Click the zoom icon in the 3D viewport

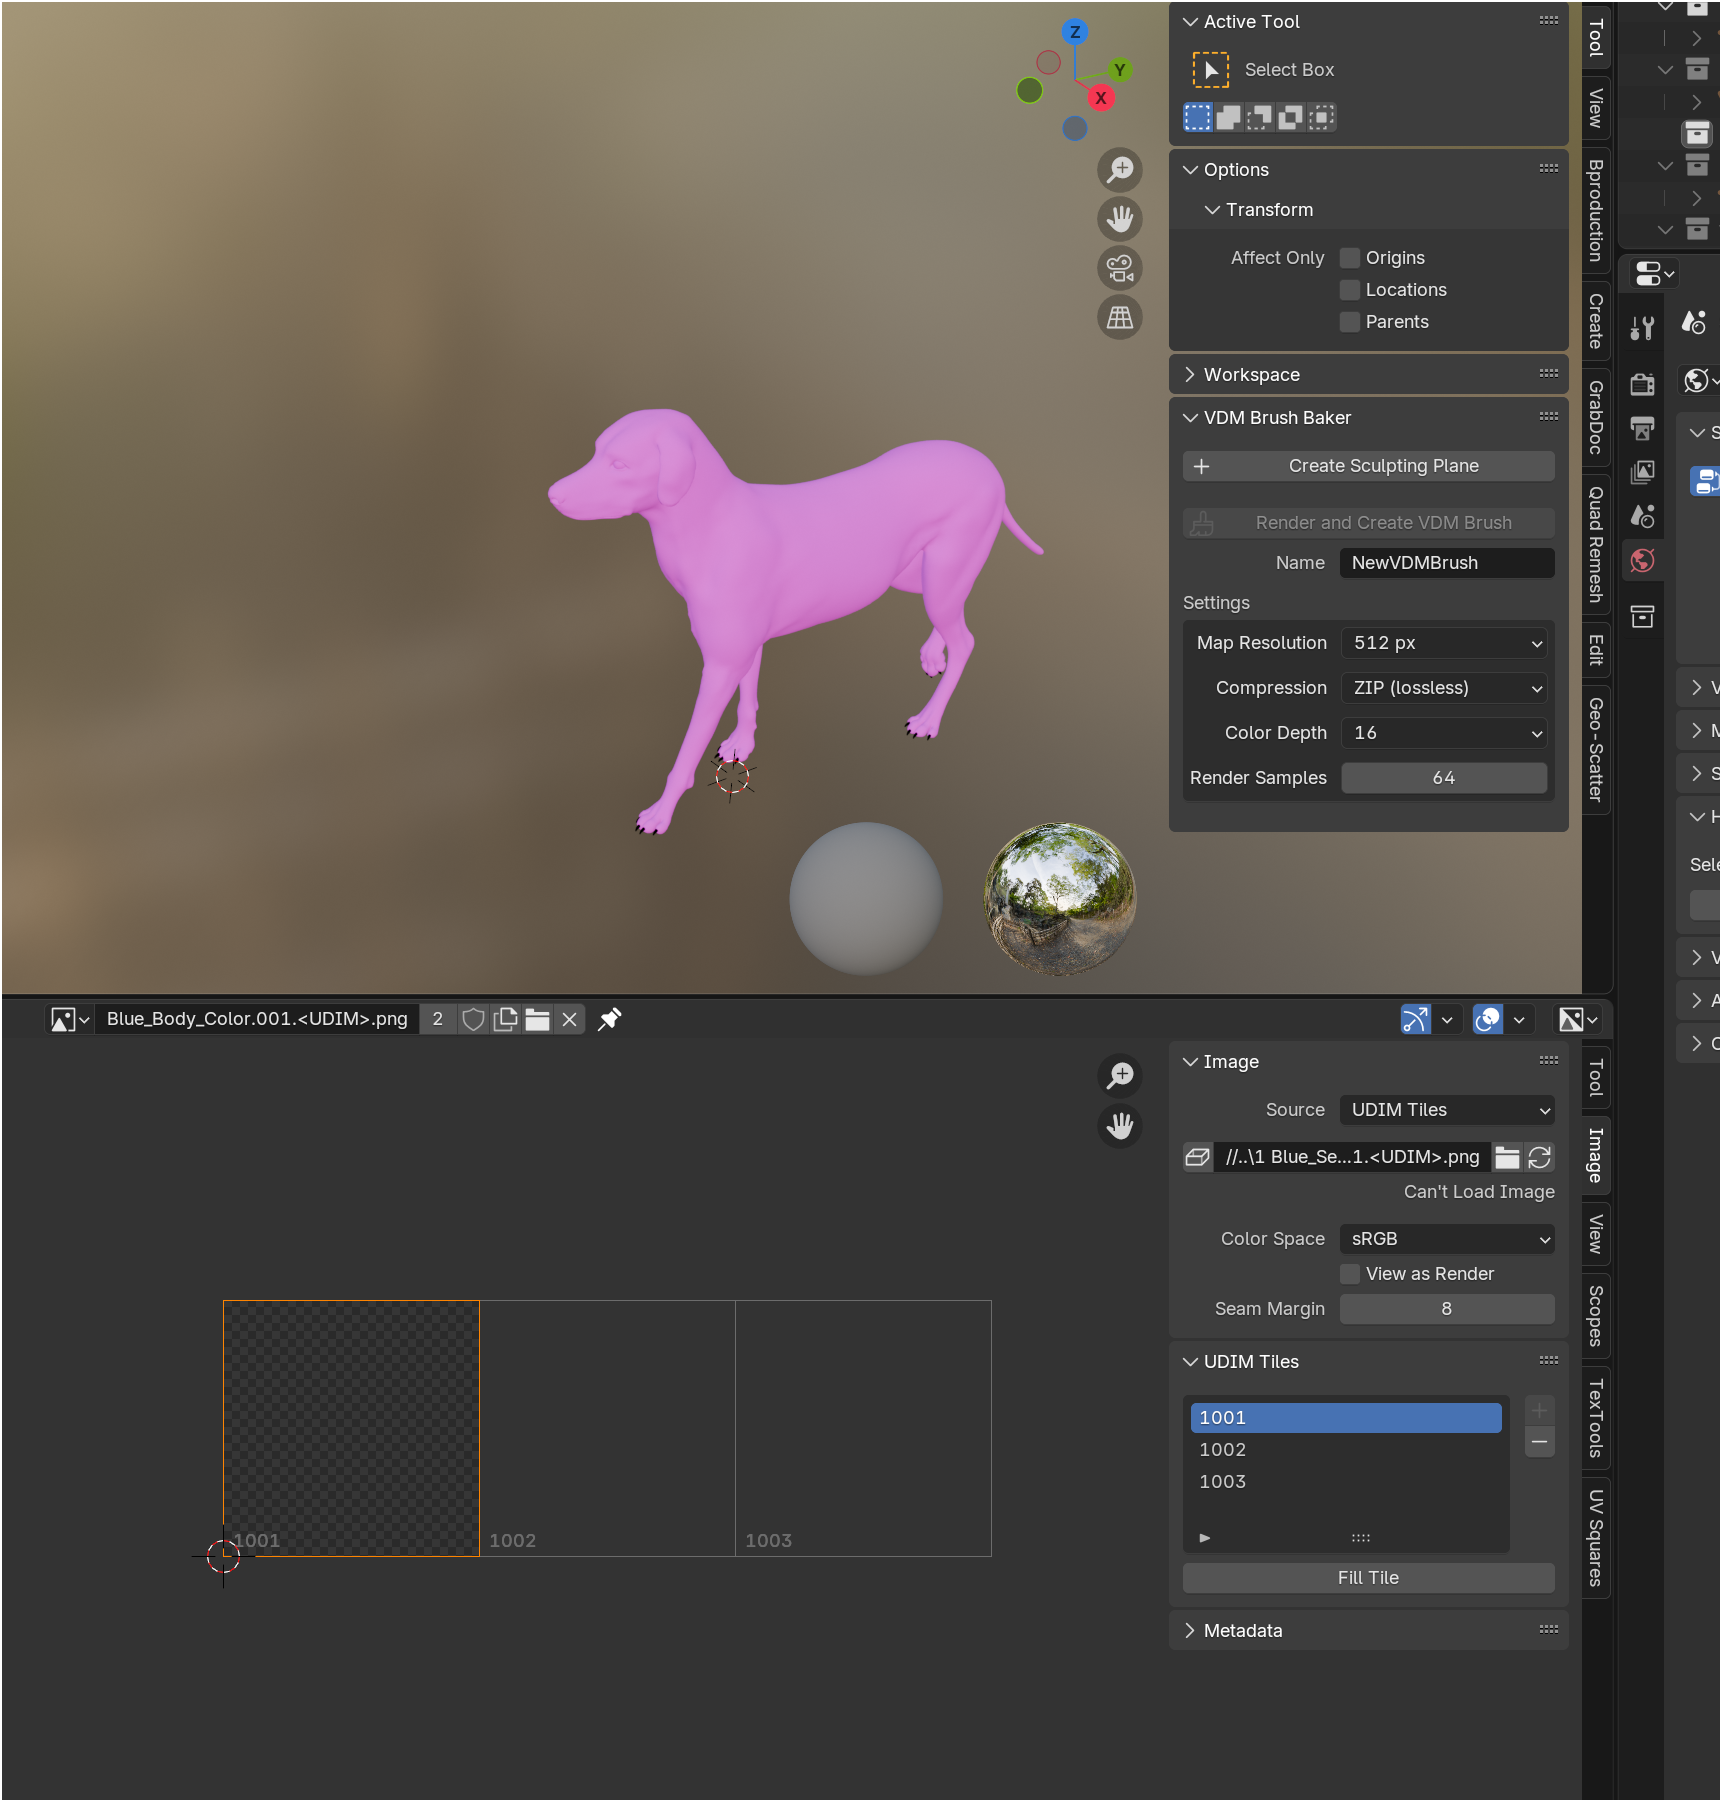pos(1120,170)
